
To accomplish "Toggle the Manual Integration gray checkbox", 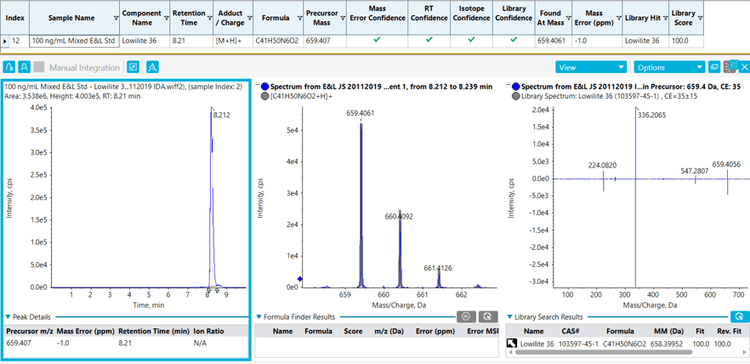I will point(40,67).
